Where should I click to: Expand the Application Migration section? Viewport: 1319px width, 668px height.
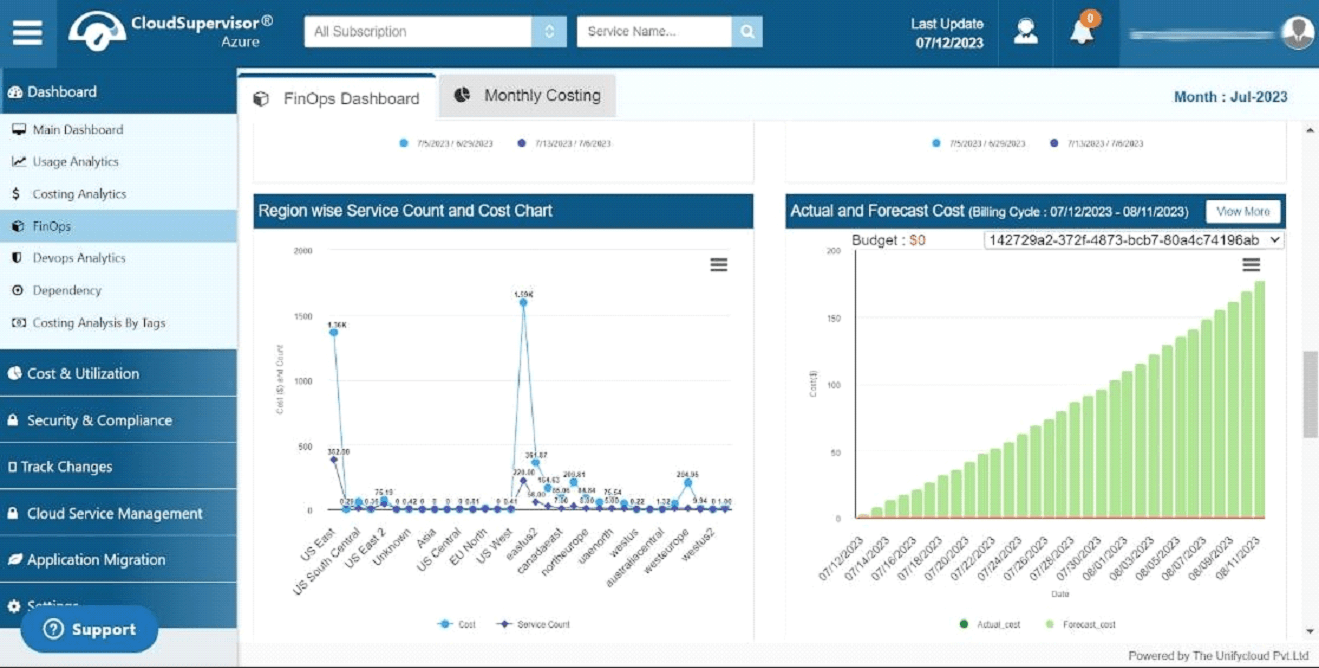(118, 560)
